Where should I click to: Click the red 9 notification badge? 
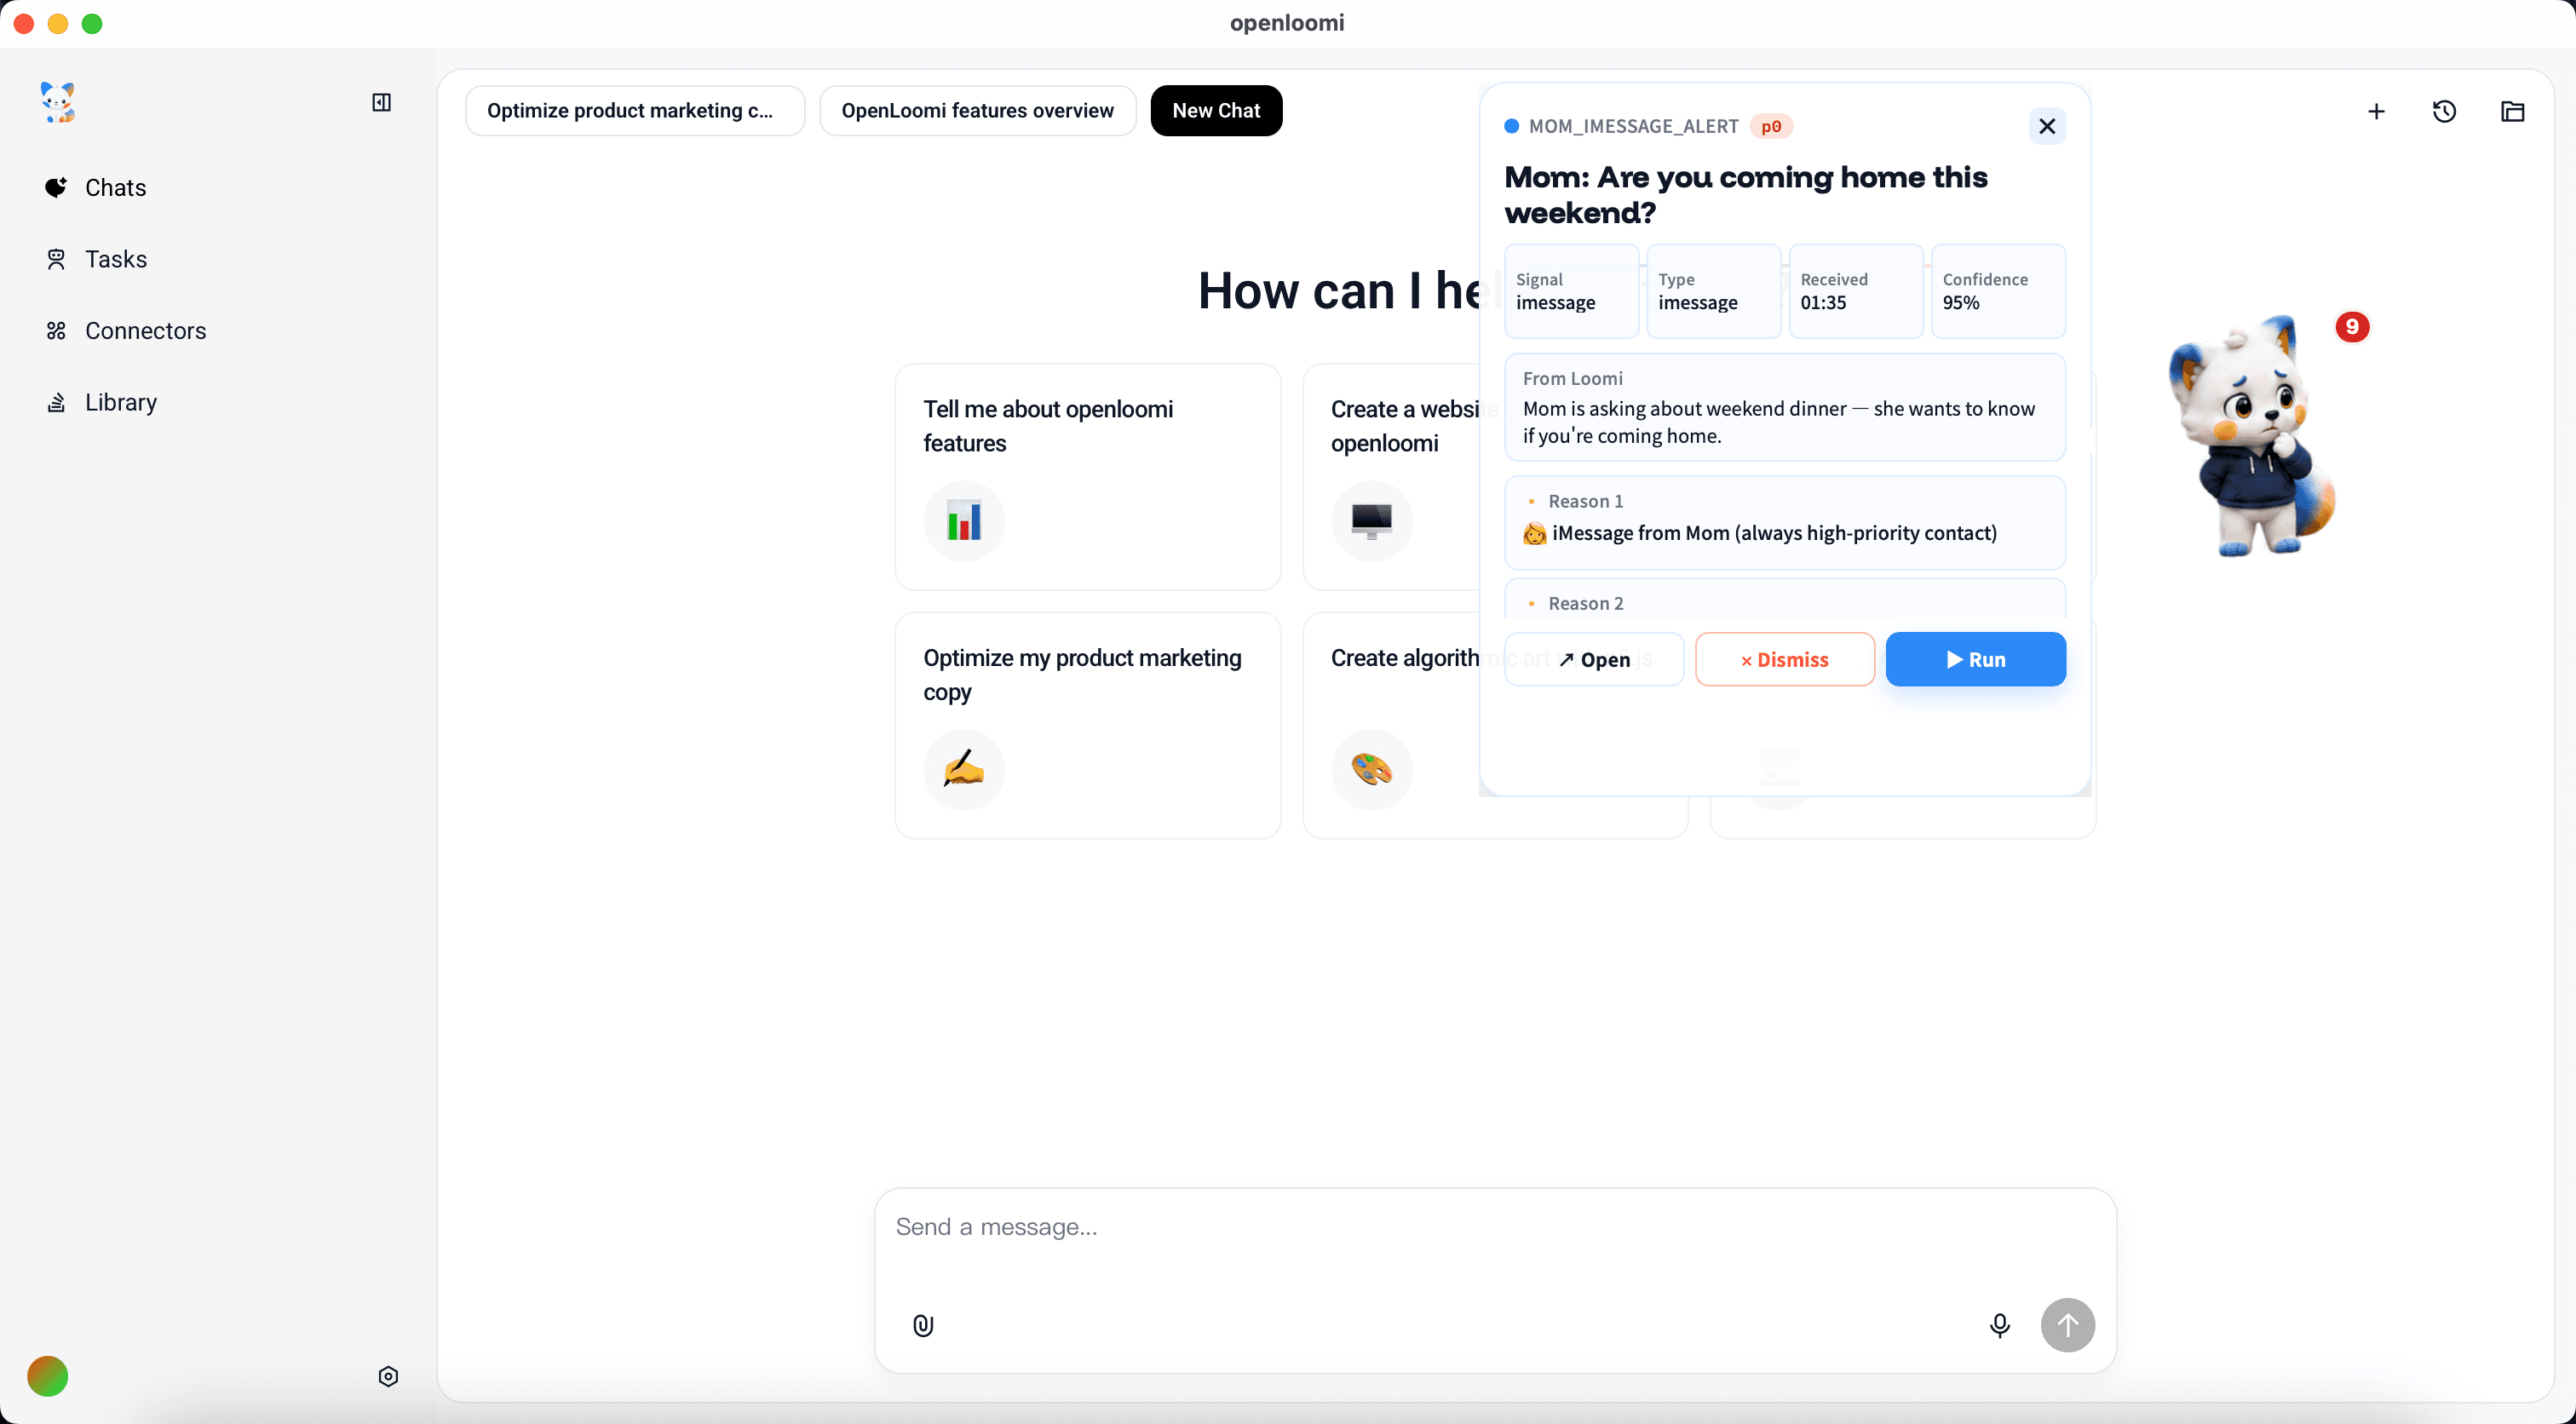click(x=2351, y=327)
